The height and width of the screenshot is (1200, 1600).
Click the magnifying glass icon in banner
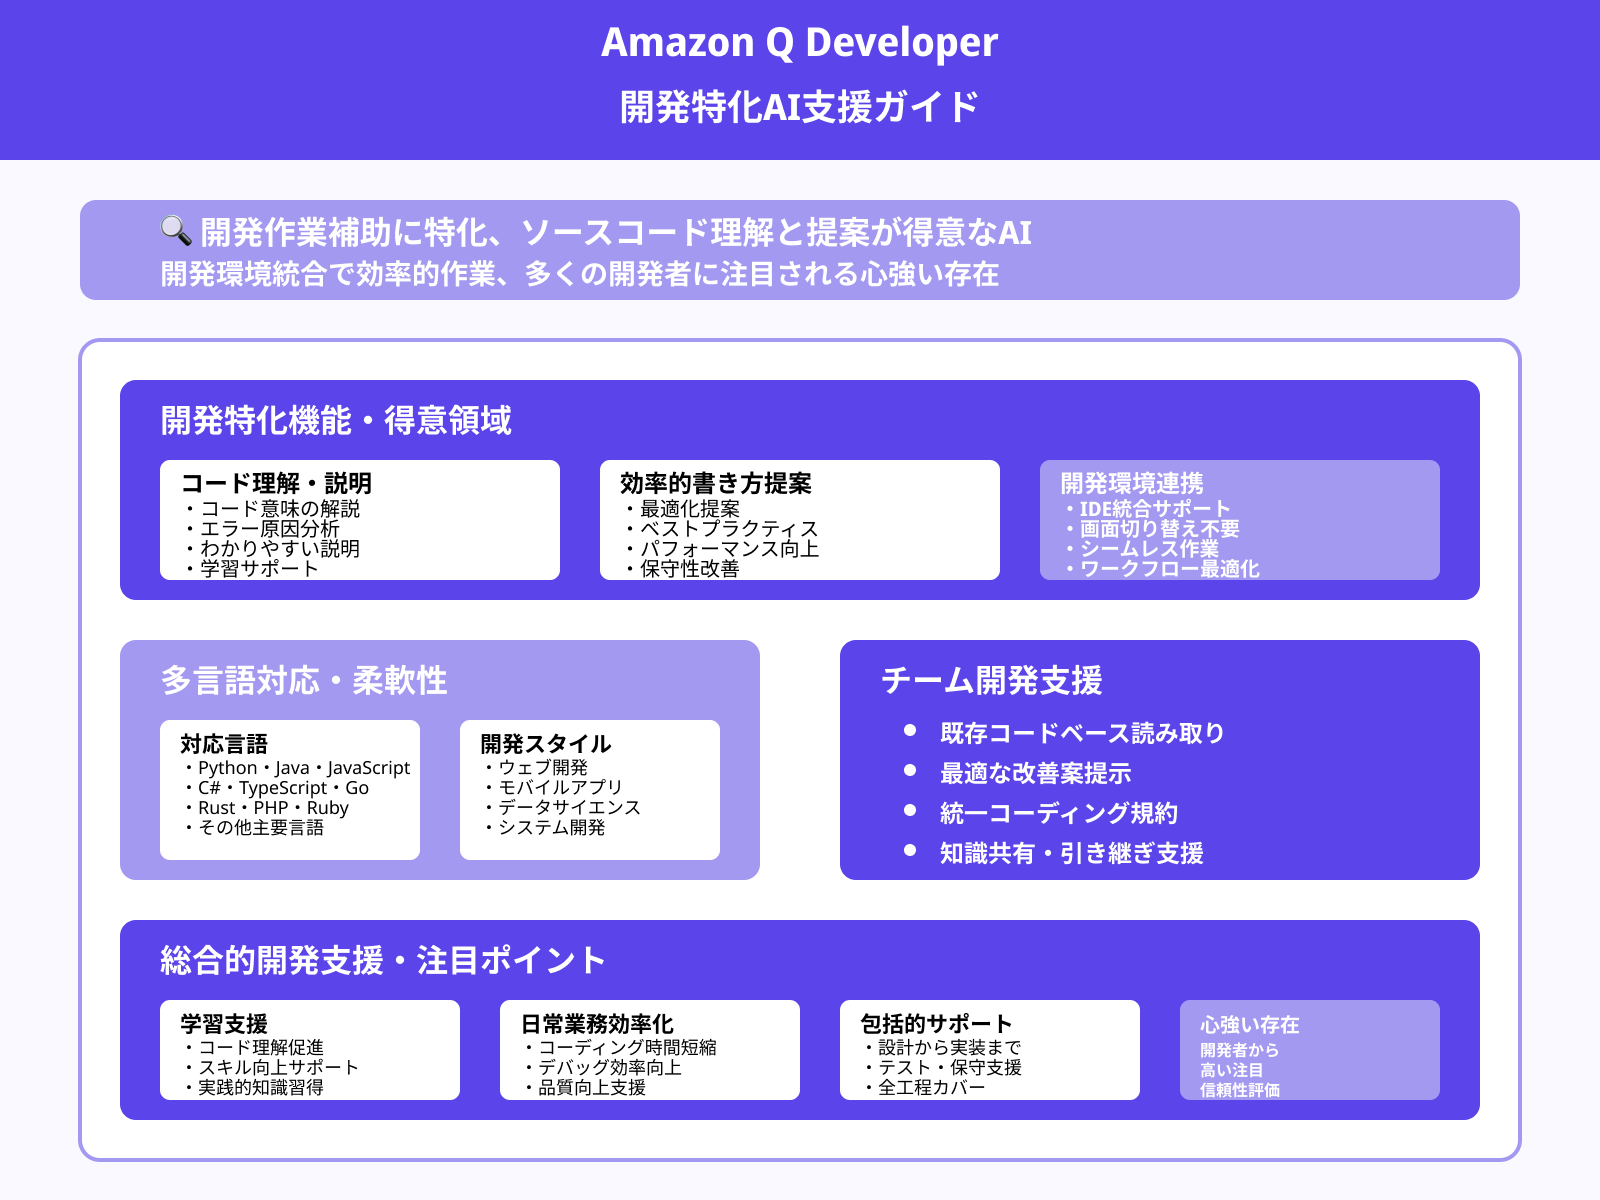point(176,231)
